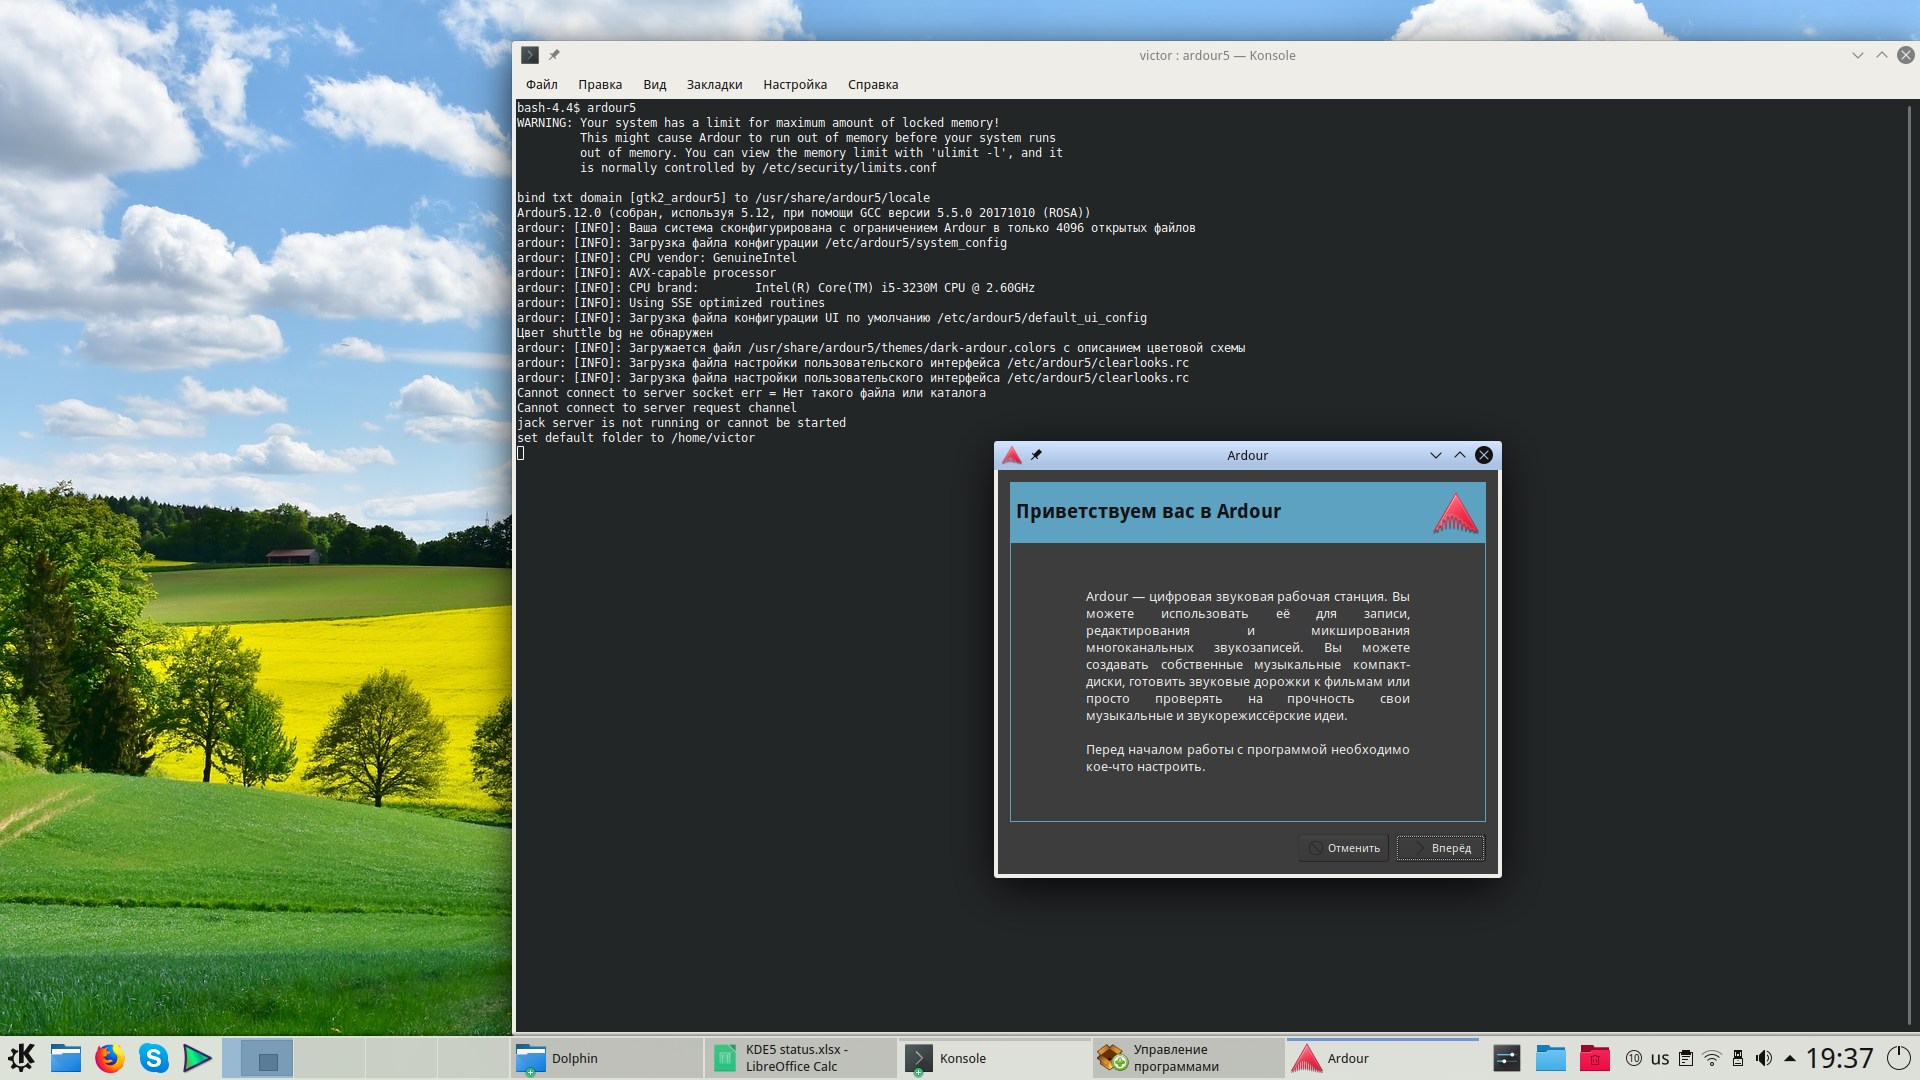
Task: Open the clipboard tray icon
Action: point(1686,1058)
